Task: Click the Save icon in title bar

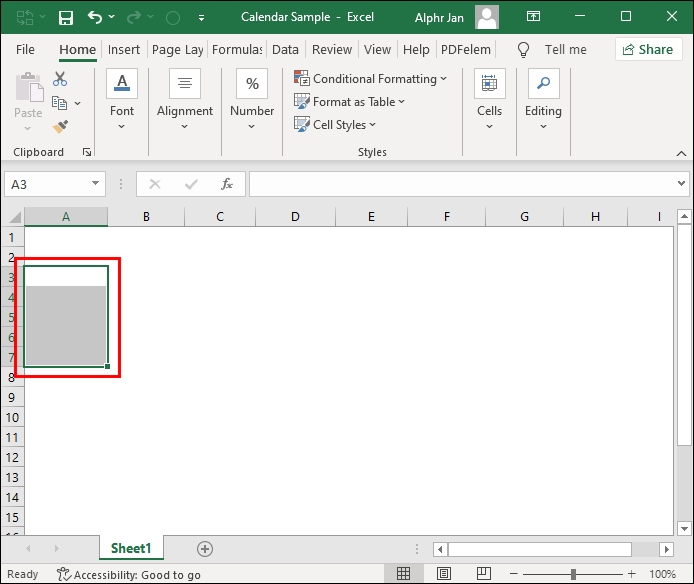Action: click(x=66, y=18)
